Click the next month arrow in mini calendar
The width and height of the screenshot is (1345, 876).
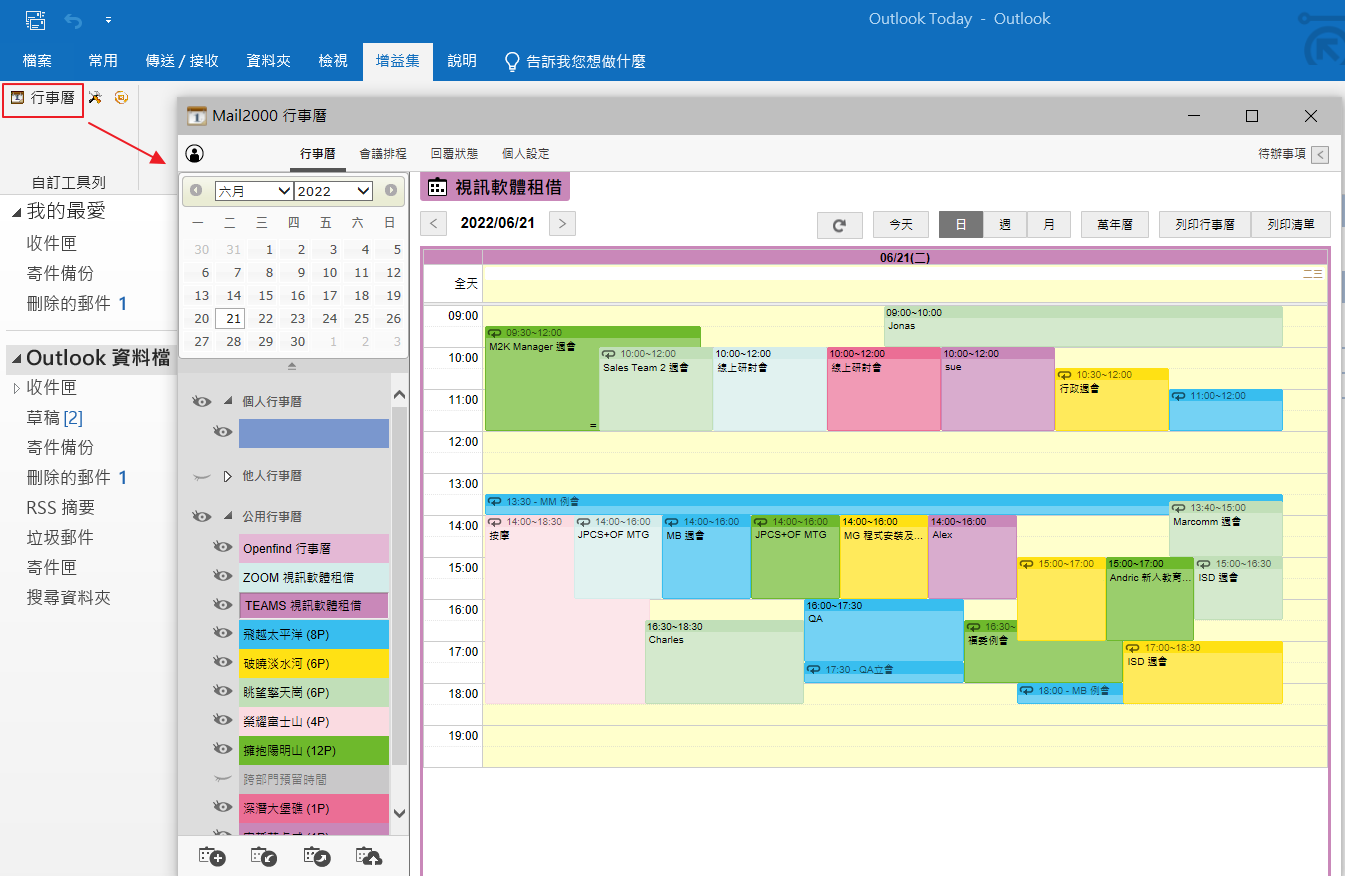pyautogui.click(x=391, y=190)
